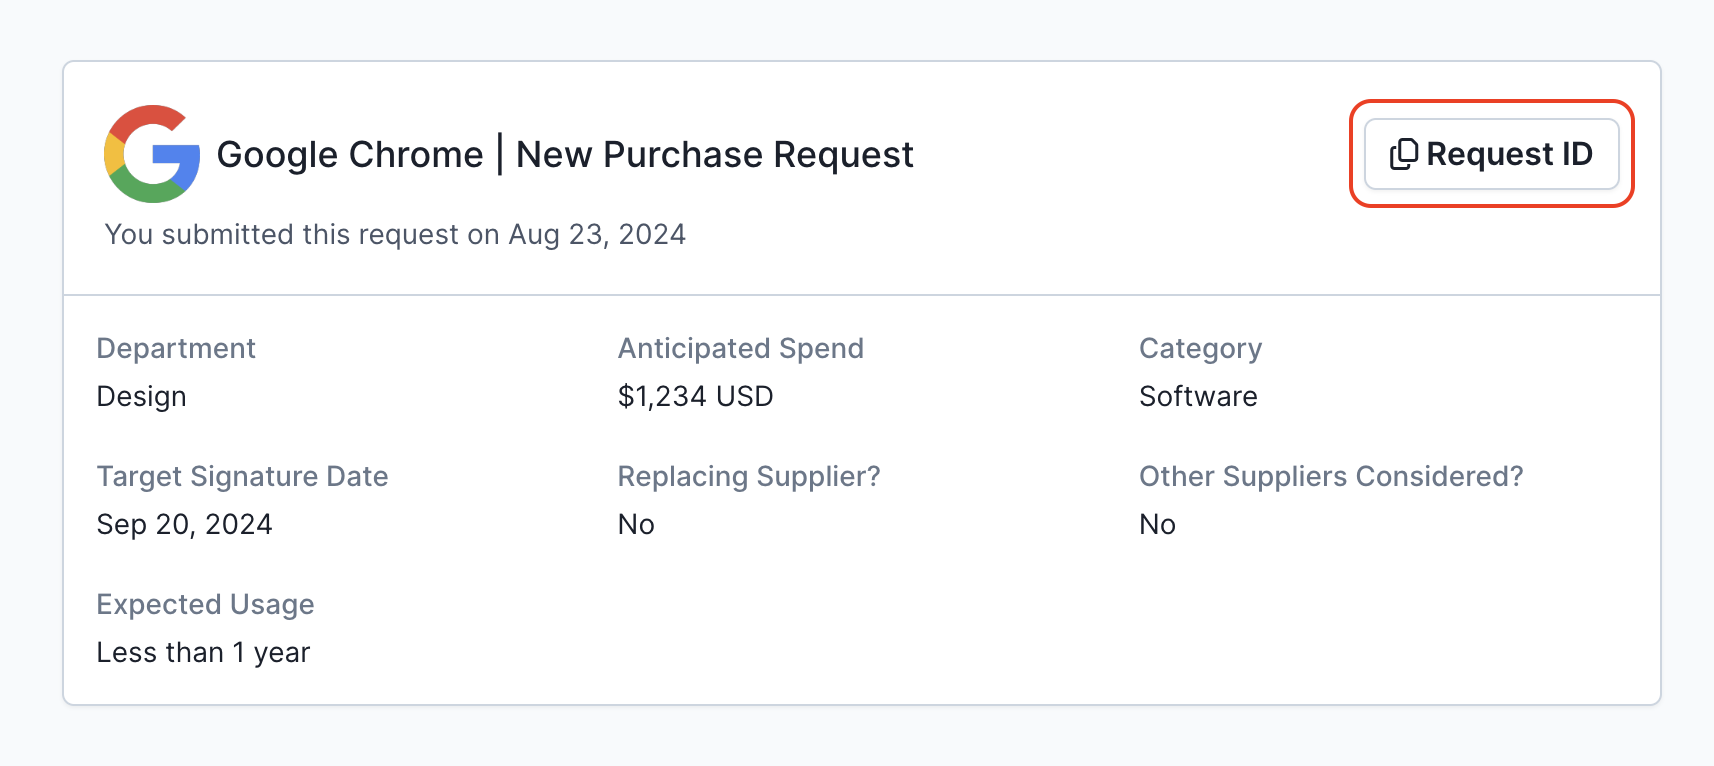Click the Replacing Supplier? label
This screenshot has height=766, width=1714.
coord(749,476)
